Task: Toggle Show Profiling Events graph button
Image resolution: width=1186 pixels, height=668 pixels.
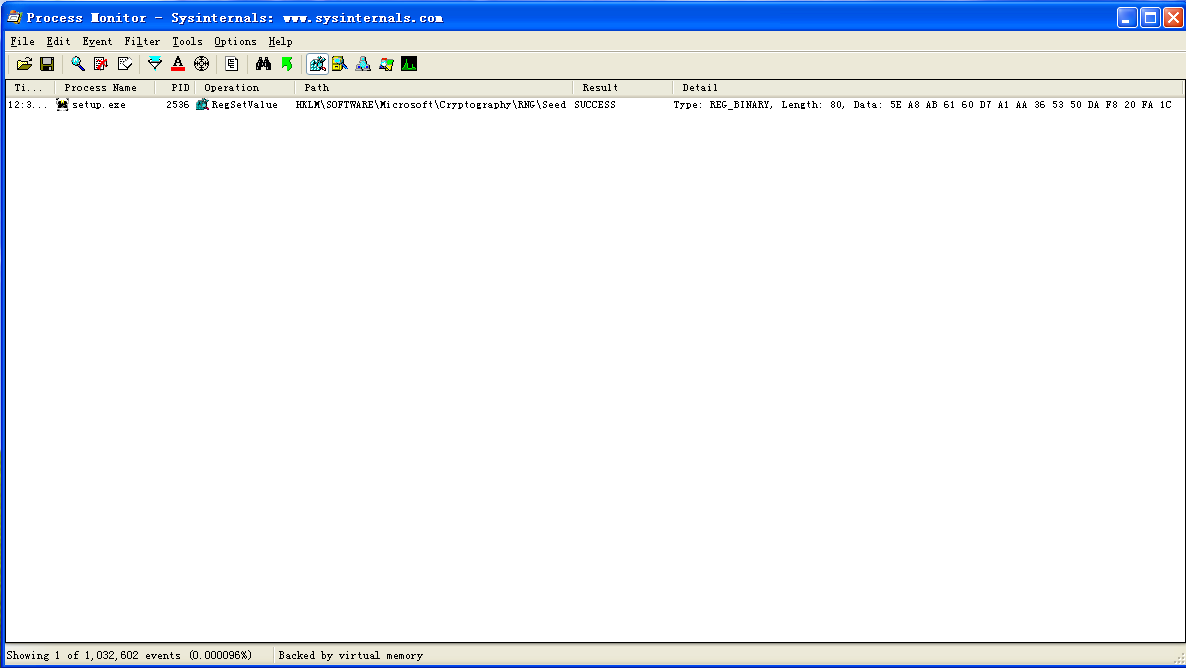Action: pyautogui.click(x=409, y=64)
